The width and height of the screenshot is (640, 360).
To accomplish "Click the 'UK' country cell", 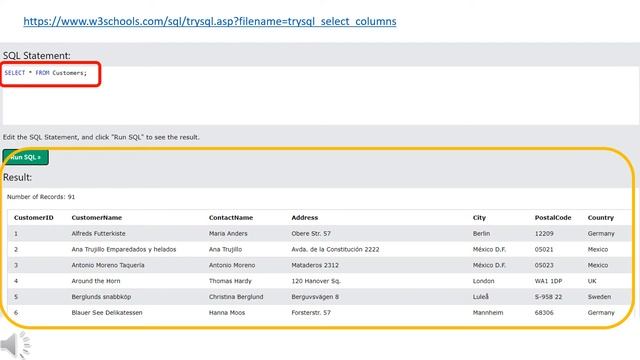I will [x=592, y=281].
